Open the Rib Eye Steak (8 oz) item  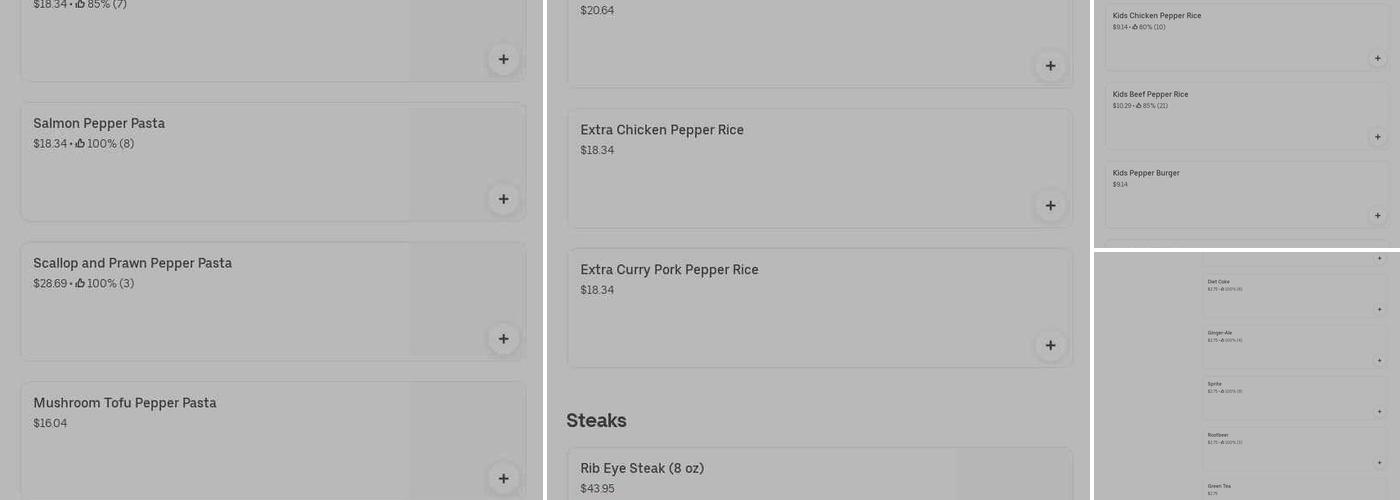[x=642, y=469]
